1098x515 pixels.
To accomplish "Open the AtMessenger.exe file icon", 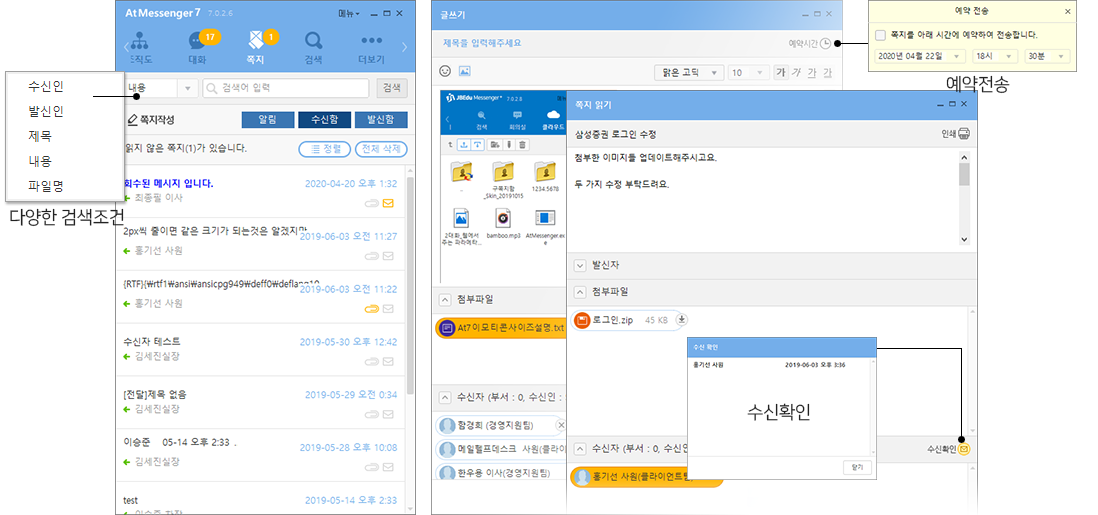I will pyautogui.click(x=544, y=219).
